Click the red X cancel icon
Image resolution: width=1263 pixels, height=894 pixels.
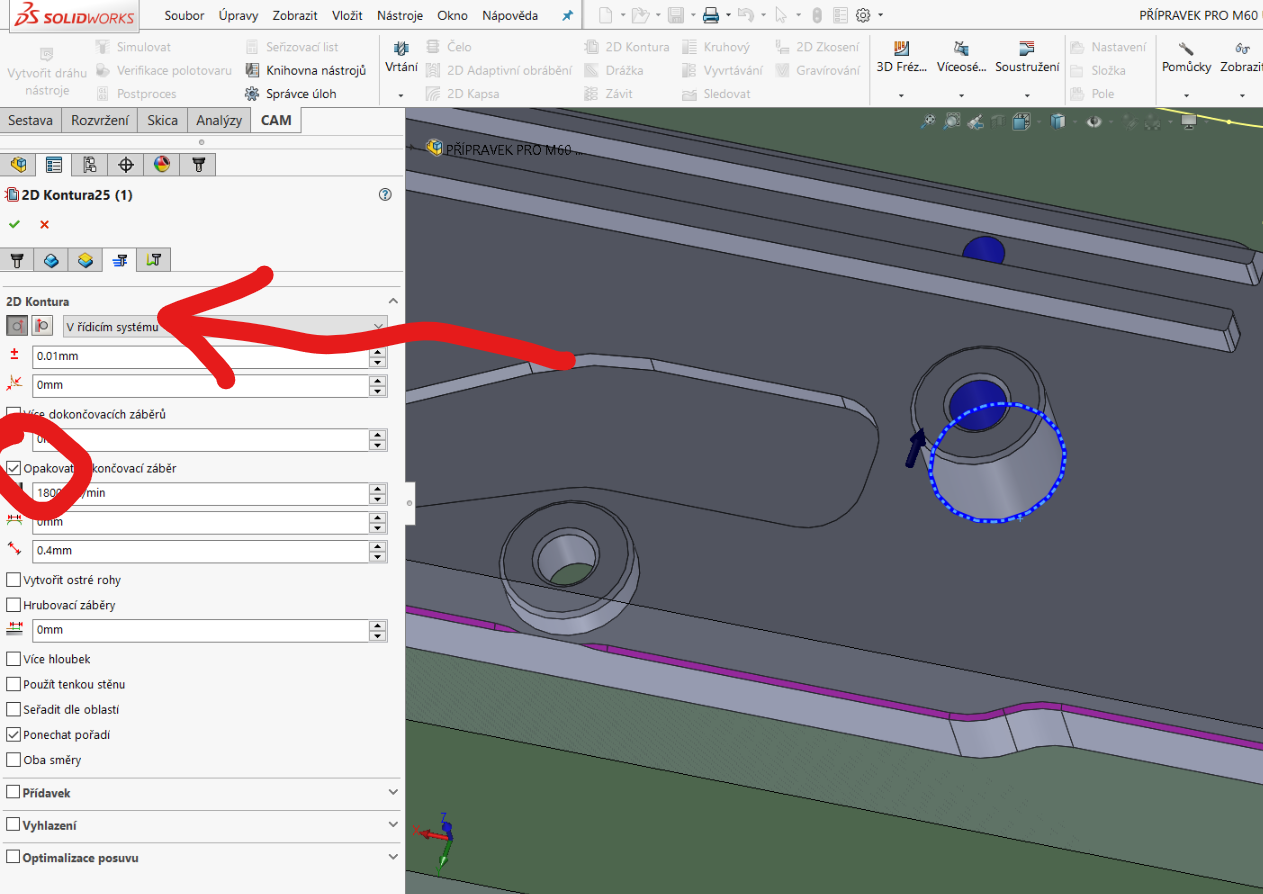click(x=44, y=224)
